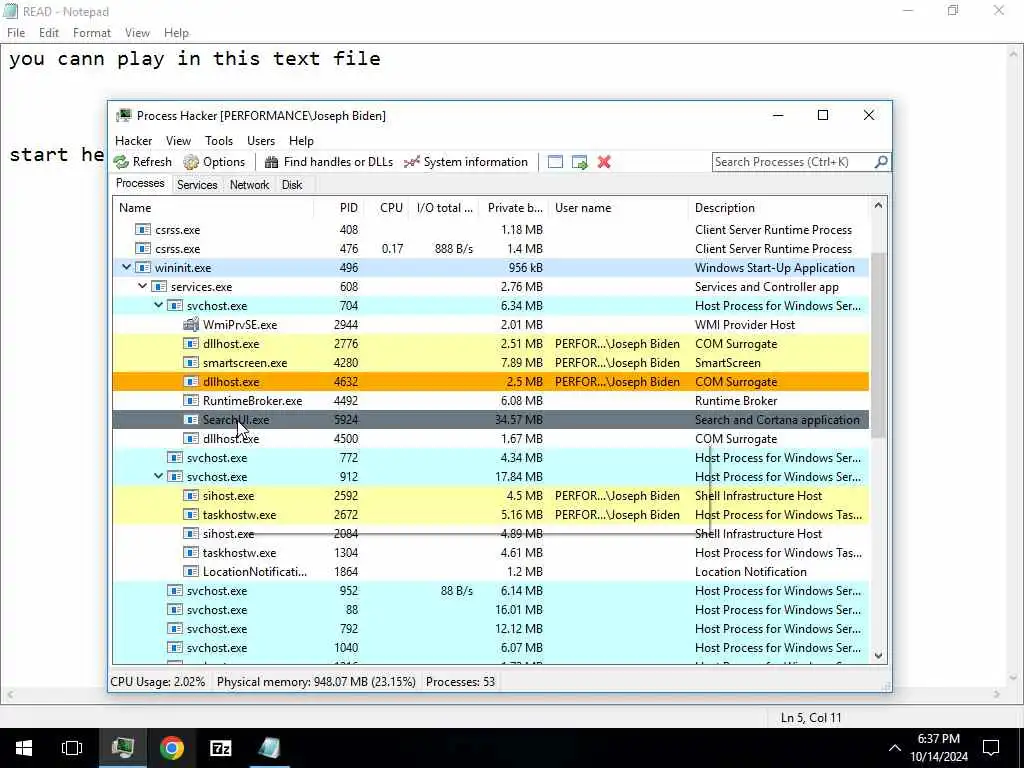This screenshot has height=768, width=1024.
Task: Open System information graph icon
Action: [x=411, y=162]
